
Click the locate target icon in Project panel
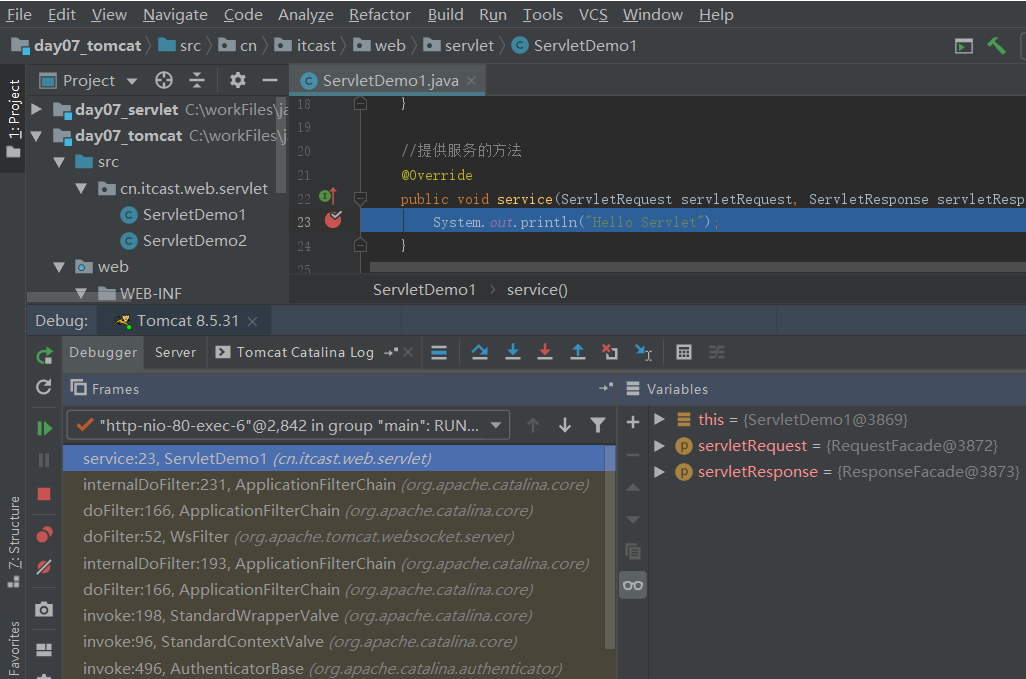pos(164,80)
